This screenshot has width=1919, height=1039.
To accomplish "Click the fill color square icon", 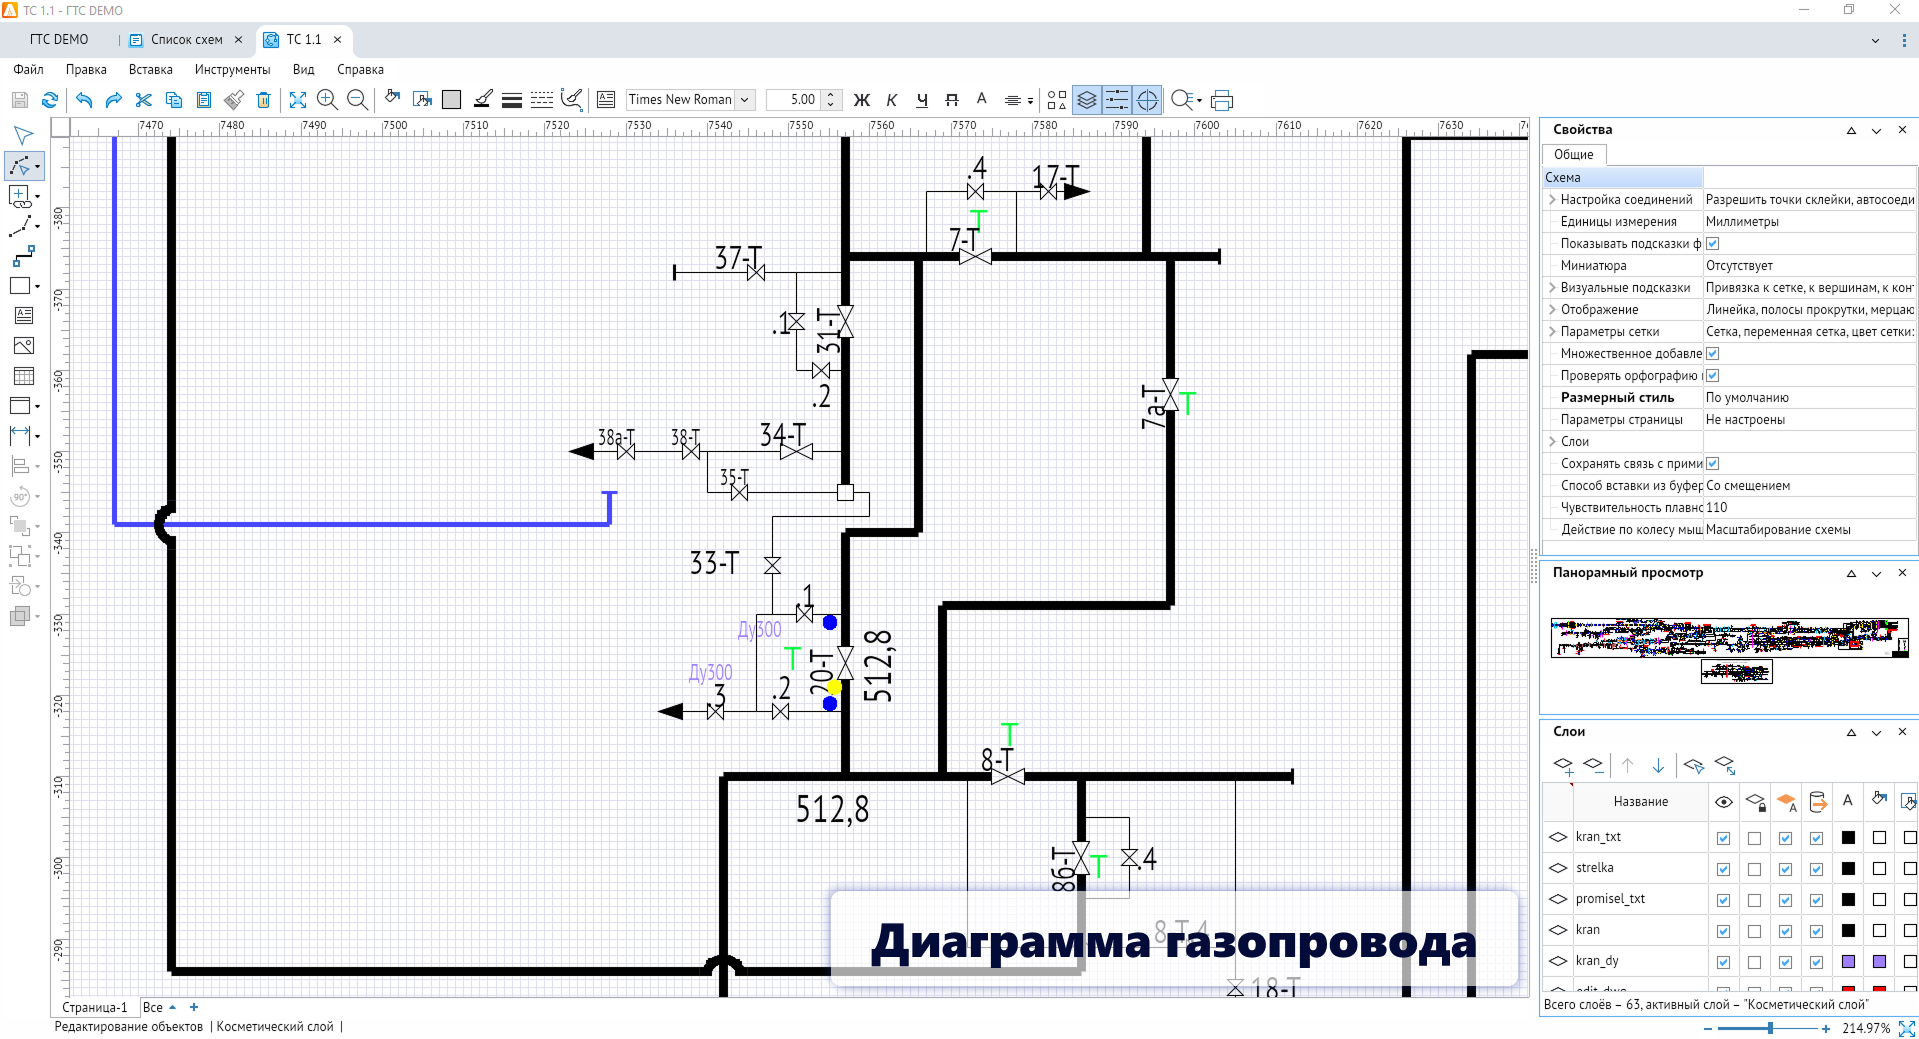I will click(x=452, y=100).
